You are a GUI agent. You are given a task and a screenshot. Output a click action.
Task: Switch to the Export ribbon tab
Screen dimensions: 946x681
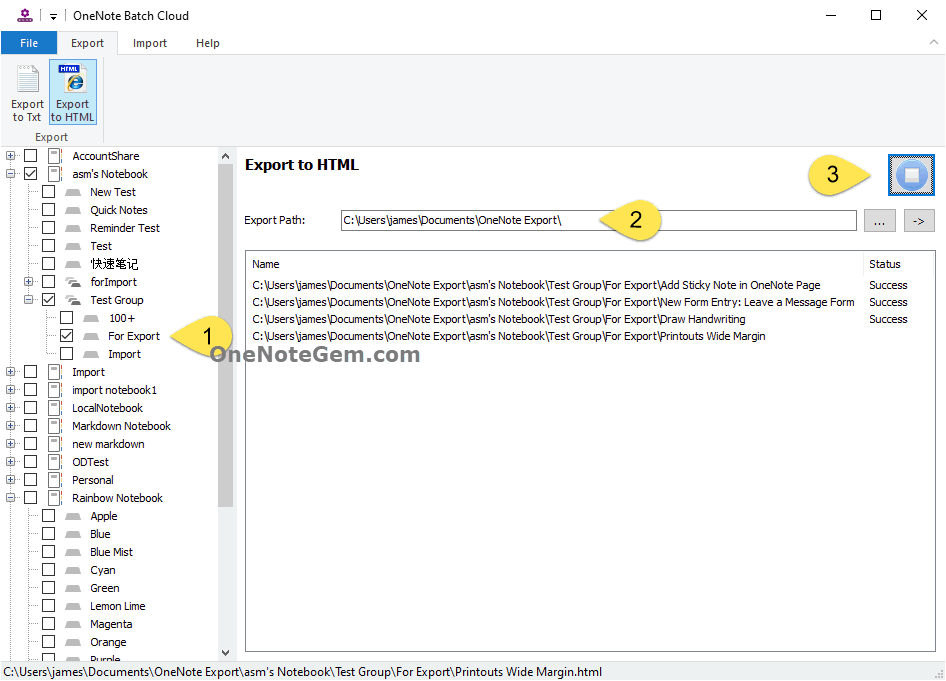[x=87, y=43]
